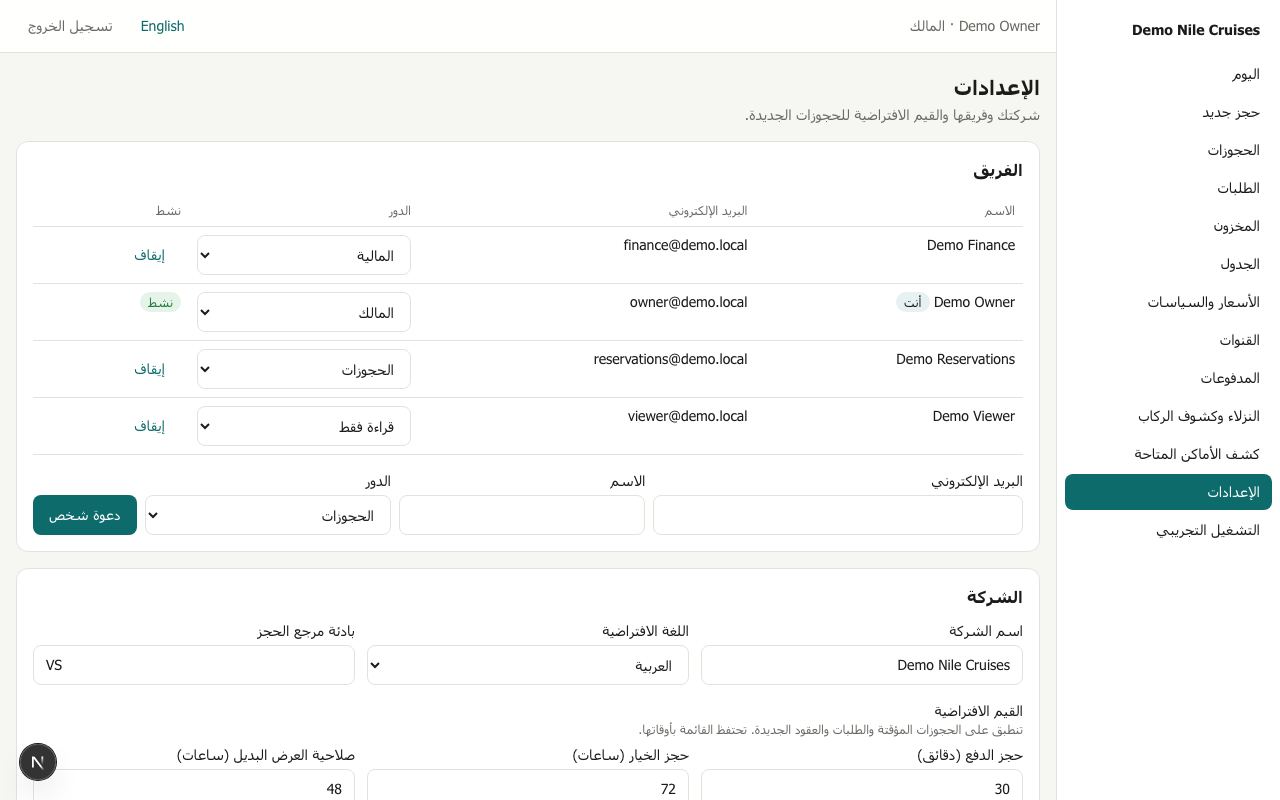The height and width of the screenshot is (800, 1280).
Task: Open the الجدول sidebar item
Action: [1168, 264]
